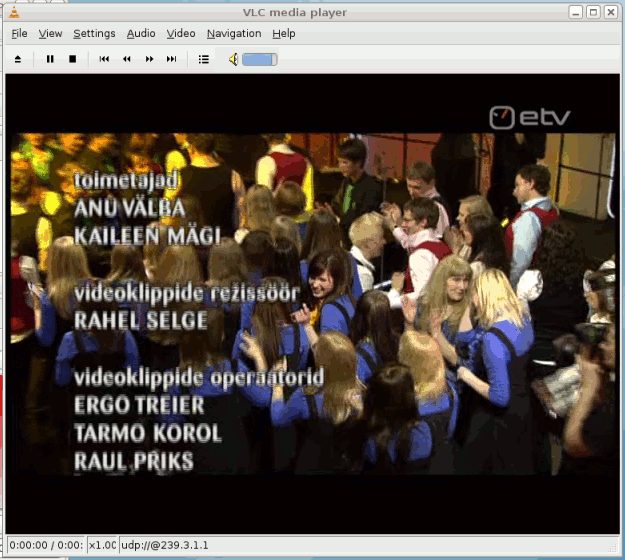Open the Audio menu

point(141,33)
